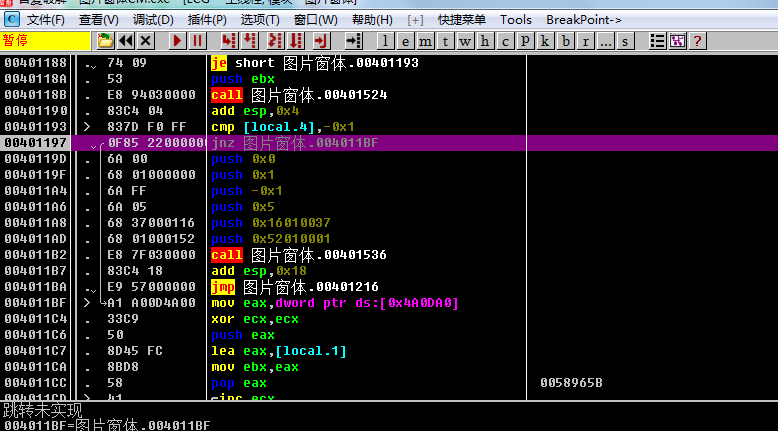The width and height of the screenshot is (778, 431).
Task: Close the debugged program with X icon
Action: point(146,41)
